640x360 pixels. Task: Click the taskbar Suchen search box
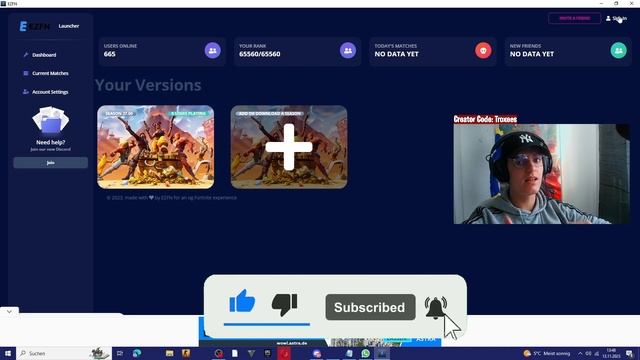point(64,353)
